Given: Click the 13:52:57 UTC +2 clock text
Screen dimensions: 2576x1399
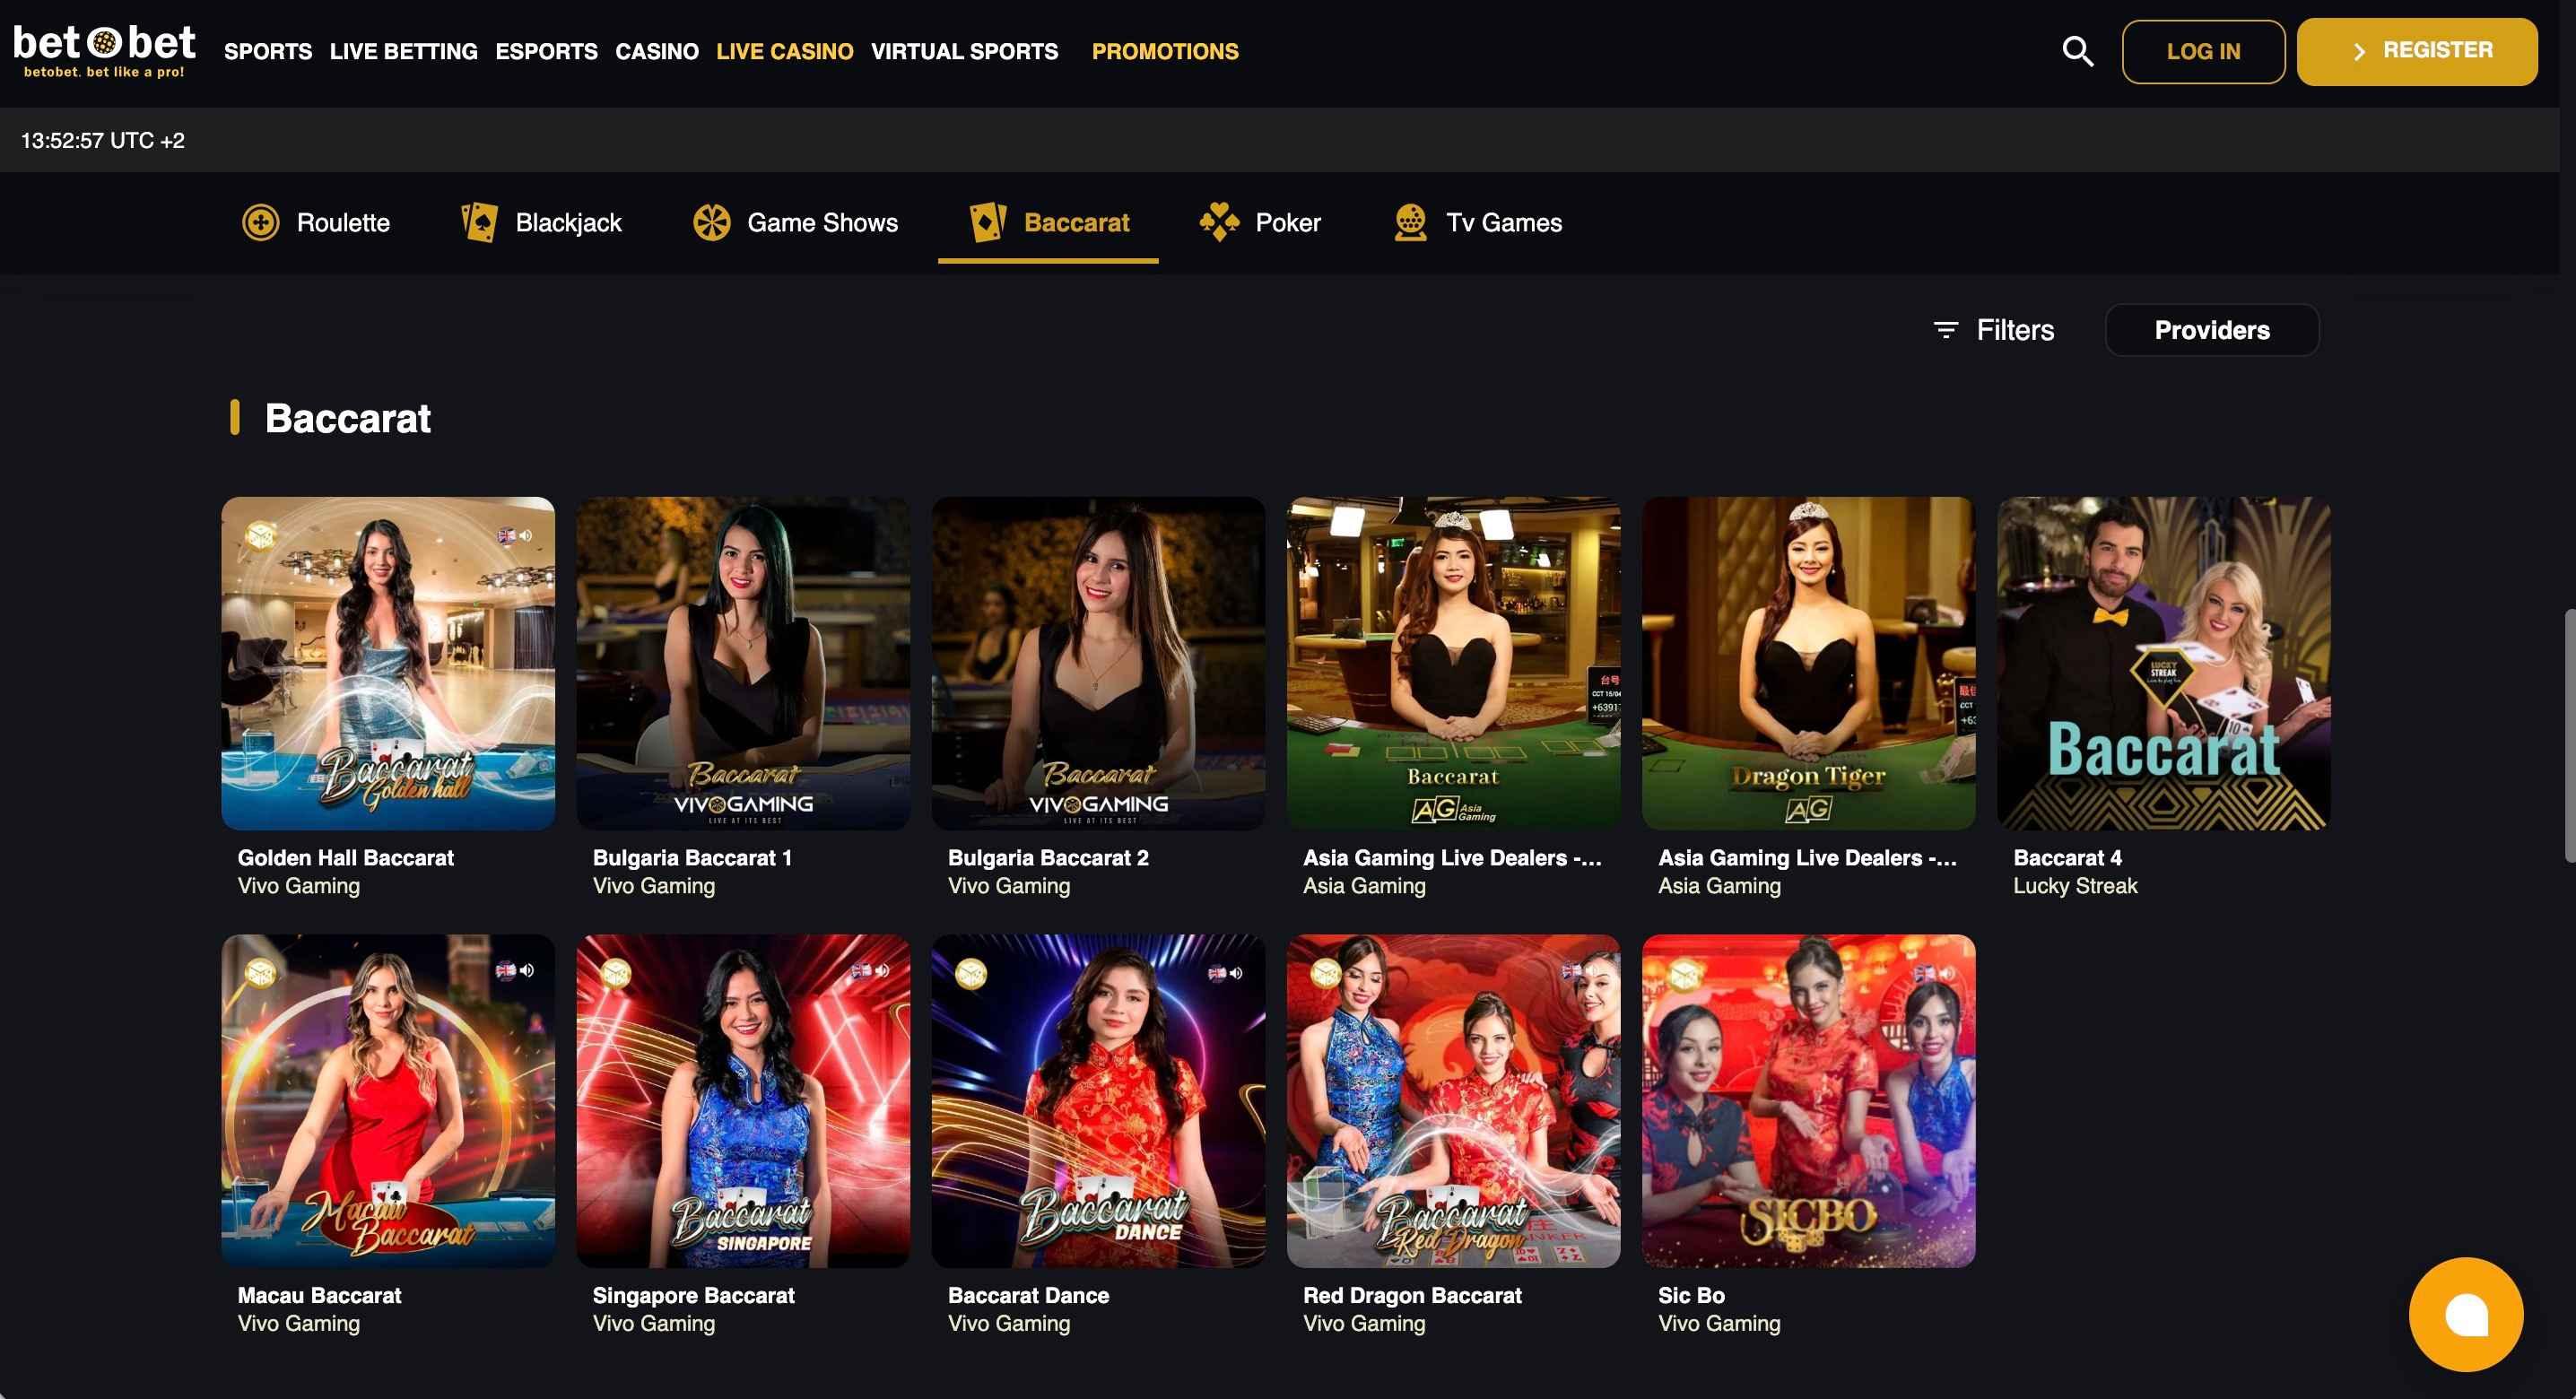Looking at the screenshot, I should pos(103,140).
